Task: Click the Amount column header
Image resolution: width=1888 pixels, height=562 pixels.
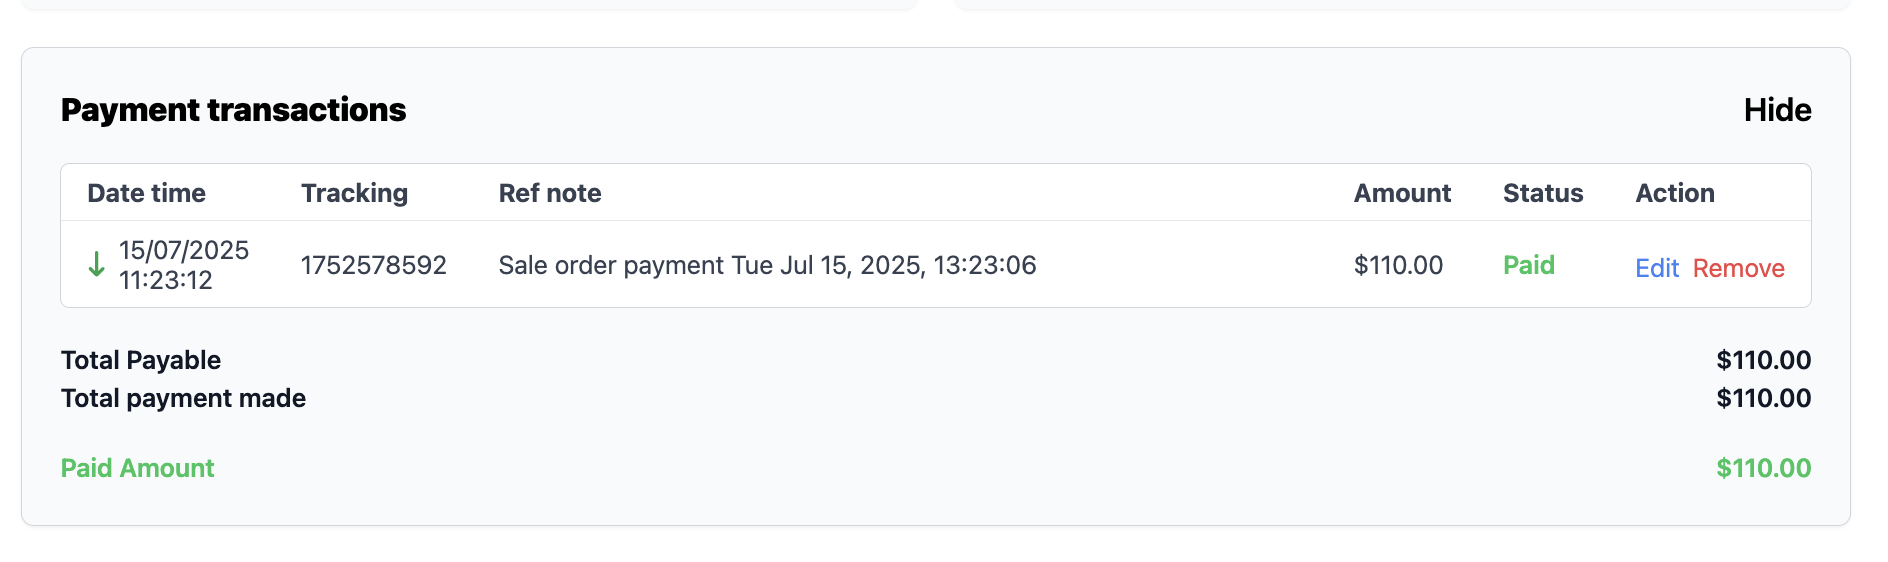Action: [x=1402, y=193]
